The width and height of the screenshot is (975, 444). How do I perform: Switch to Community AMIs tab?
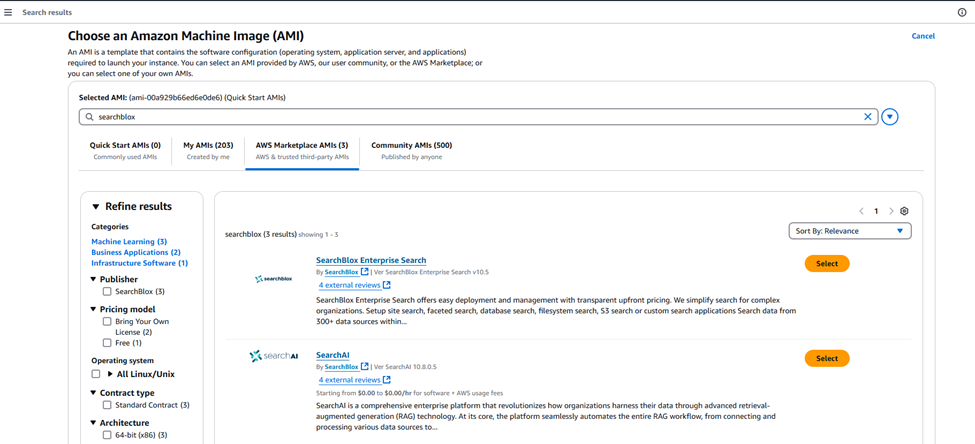coord(411,150)
